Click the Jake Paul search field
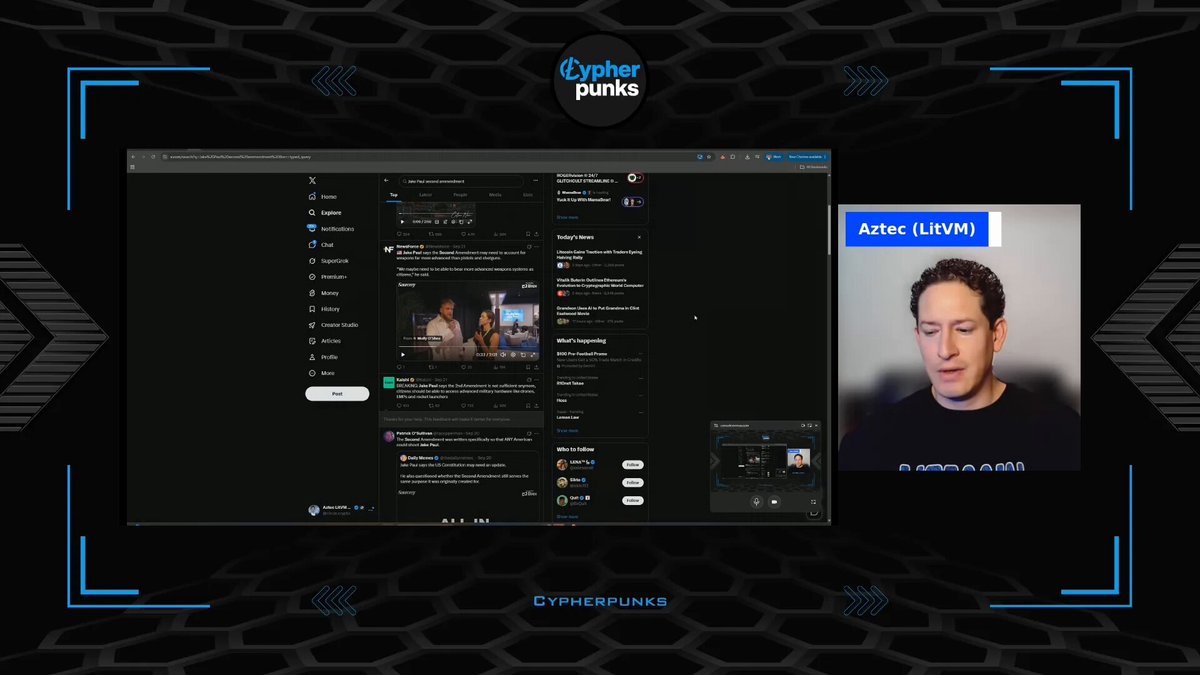The image size is (1200, 675). click(460, 181)
